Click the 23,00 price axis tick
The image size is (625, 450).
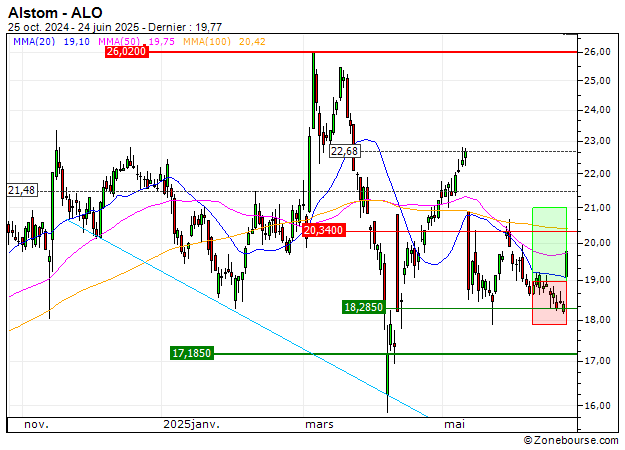point(597,141)
